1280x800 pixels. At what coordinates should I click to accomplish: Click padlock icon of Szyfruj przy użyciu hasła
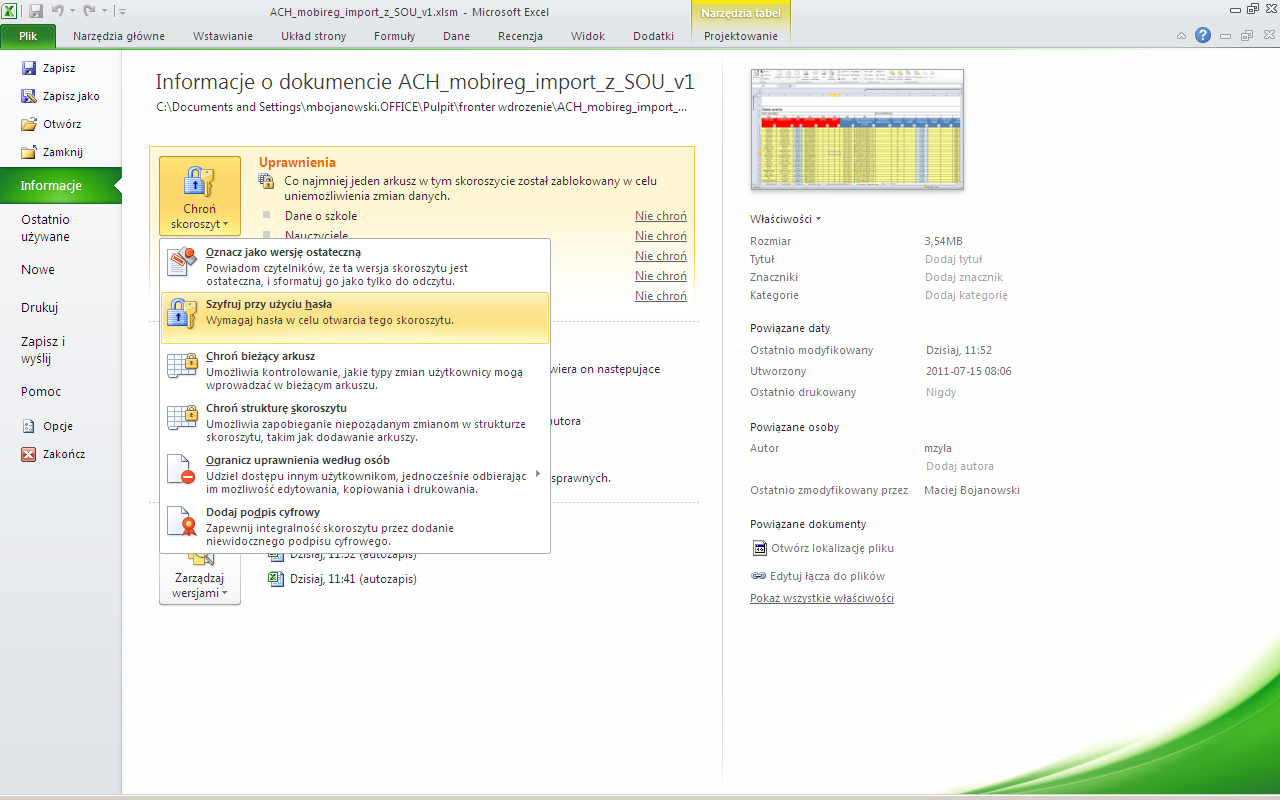[x=182, y=313]
